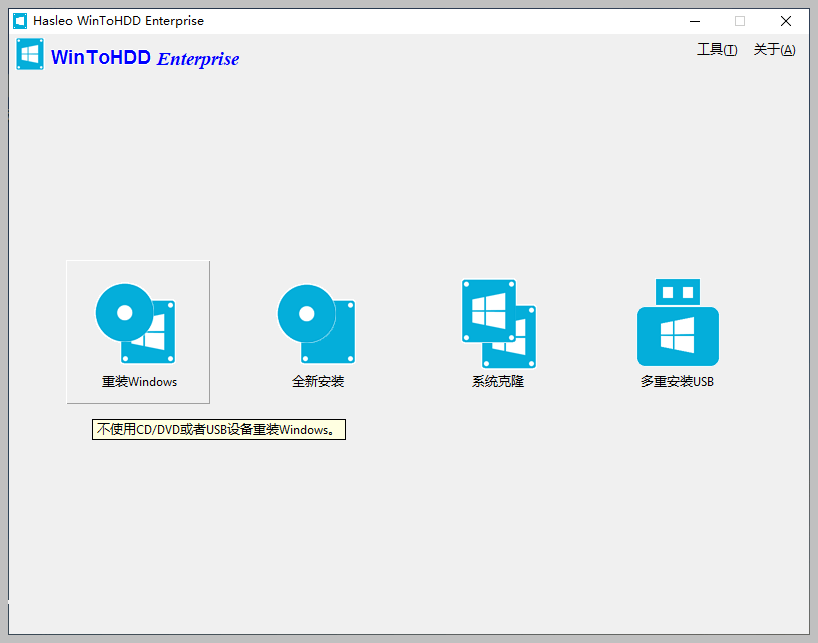Open the 关于(A) About menu
The height and width of the screenshot is (643, 818).
775,50
